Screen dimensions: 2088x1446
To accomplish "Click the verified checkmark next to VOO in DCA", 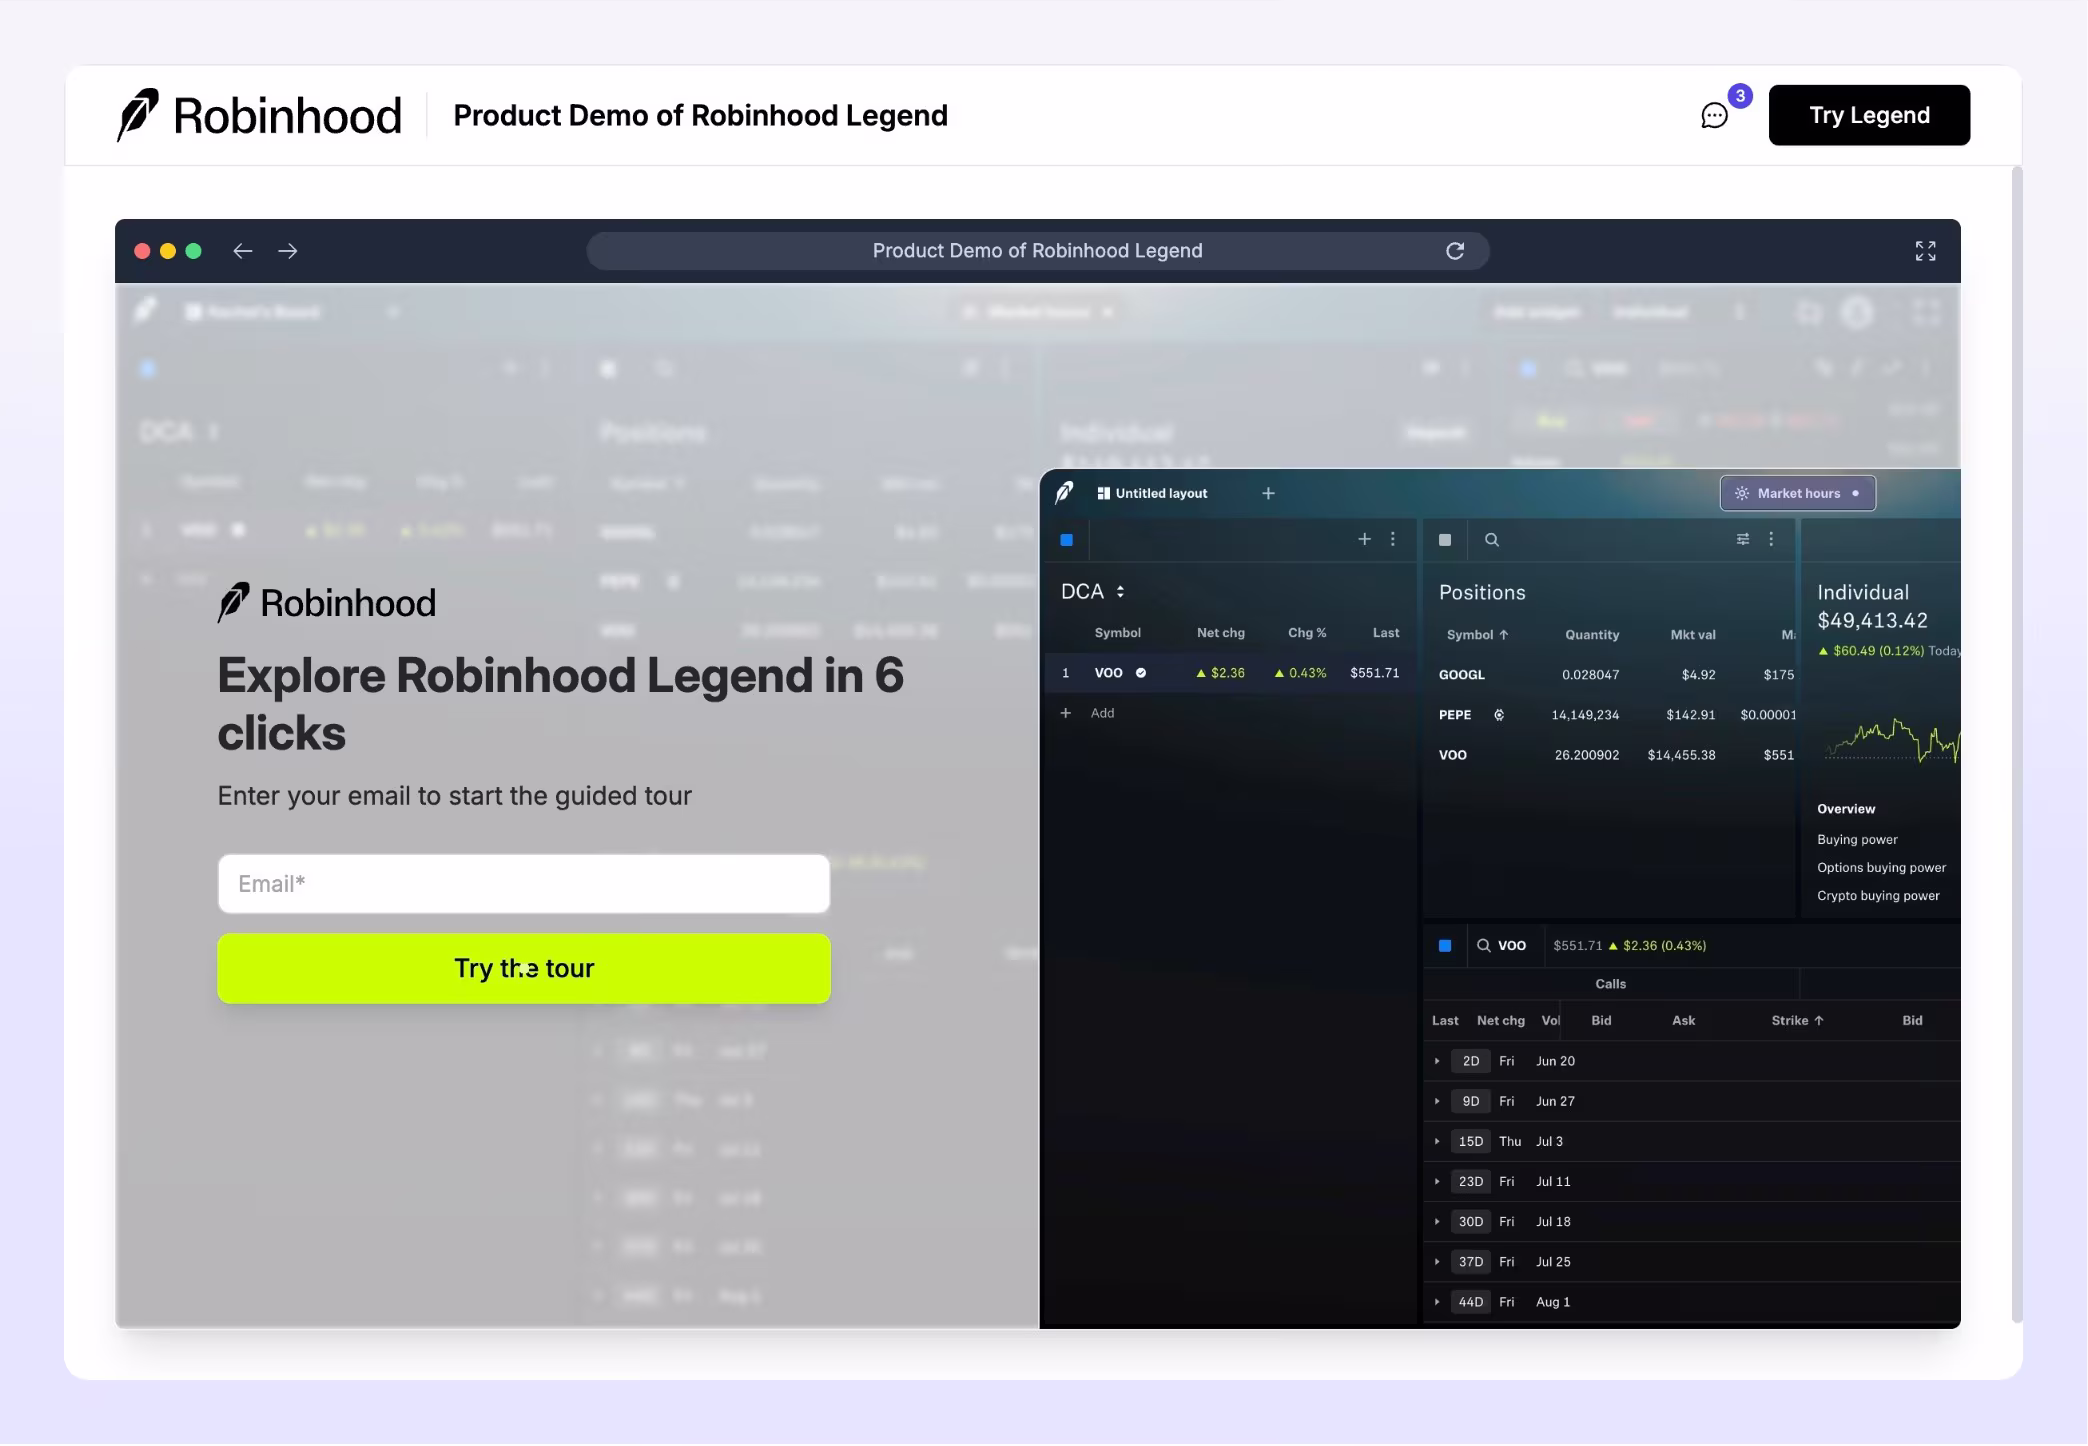I will click(1140, 672).
